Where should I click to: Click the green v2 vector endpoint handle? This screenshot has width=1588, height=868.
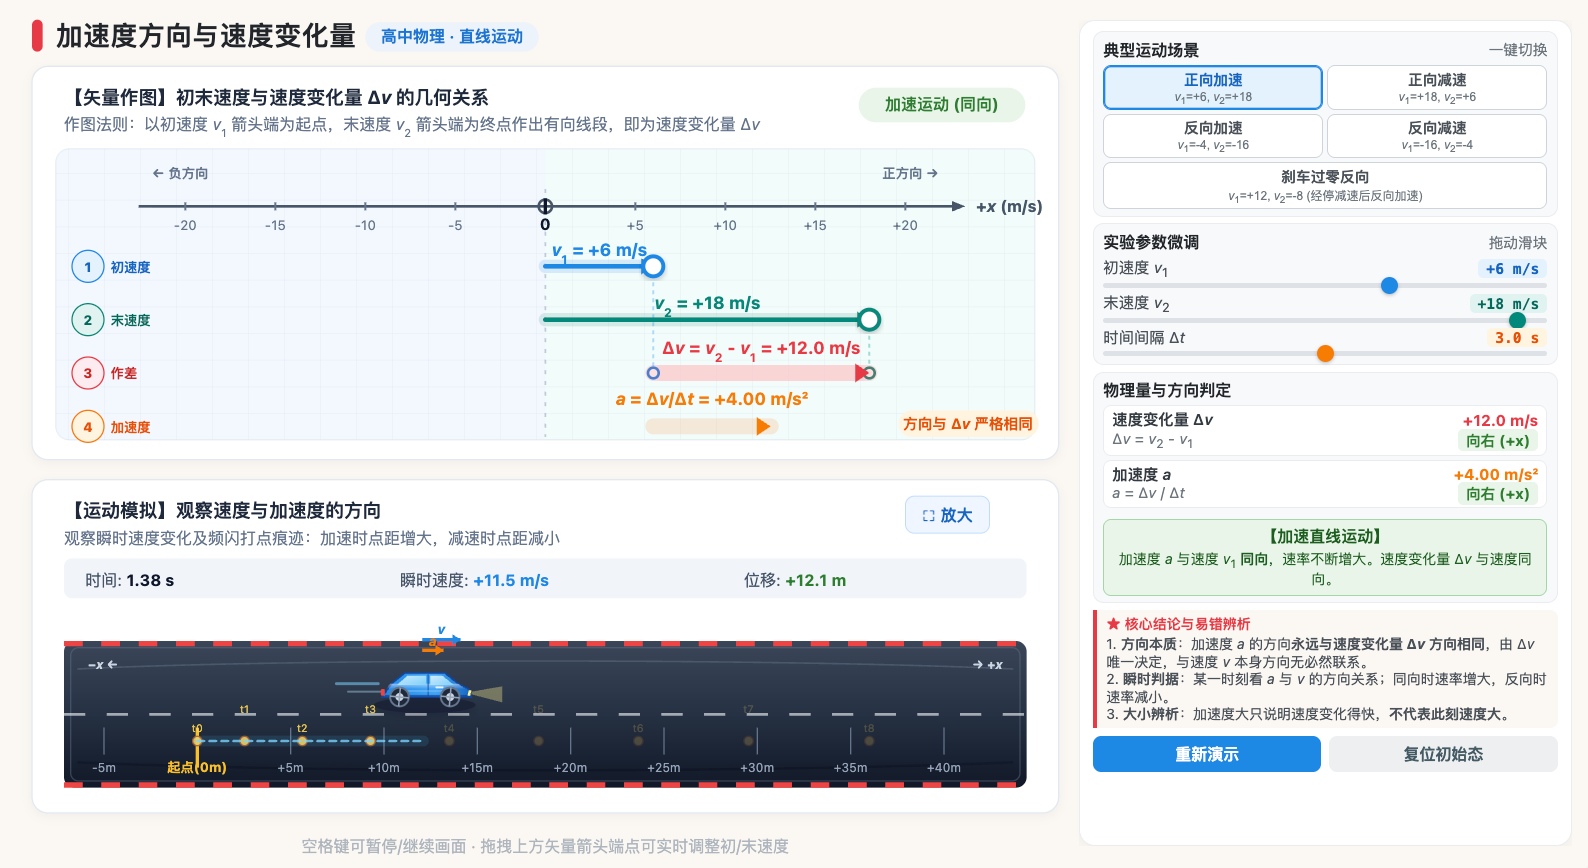tap(869, 319)
